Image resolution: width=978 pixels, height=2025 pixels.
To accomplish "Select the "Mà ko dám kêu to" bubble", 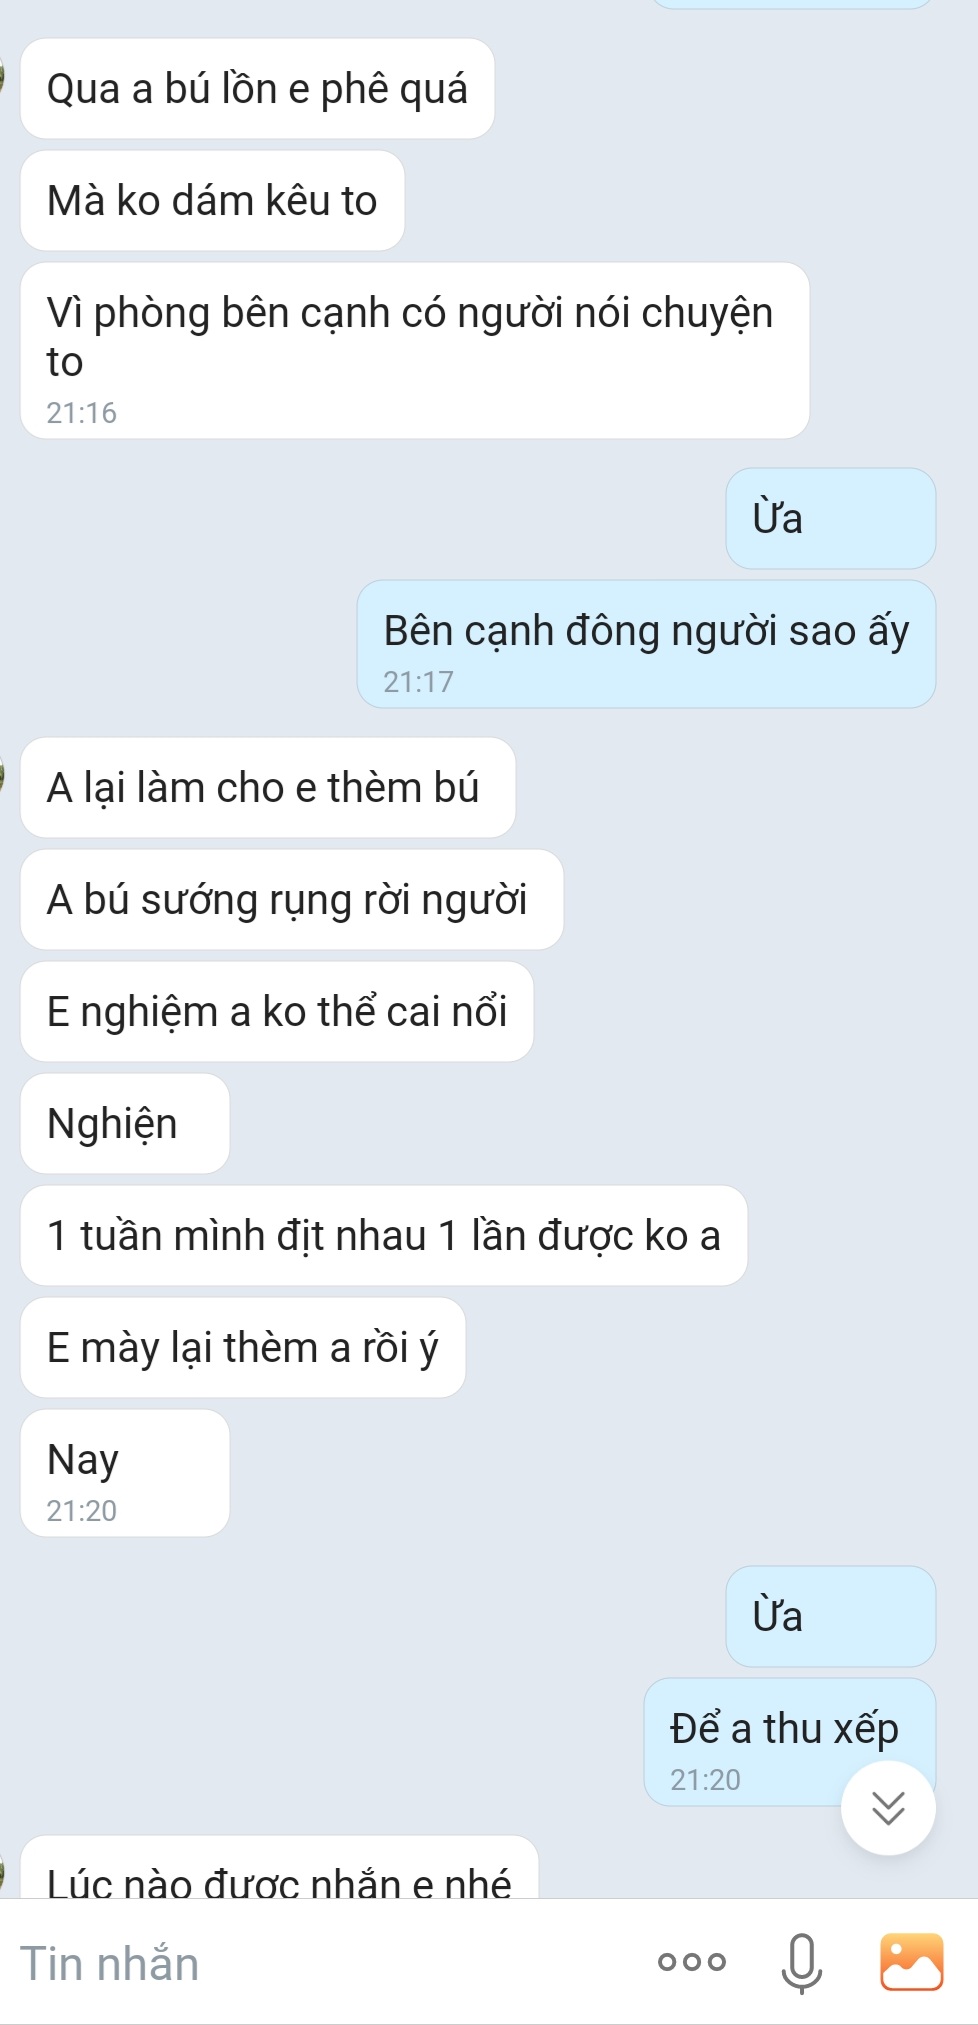I will pyautogui.click(x=212, y=201).
